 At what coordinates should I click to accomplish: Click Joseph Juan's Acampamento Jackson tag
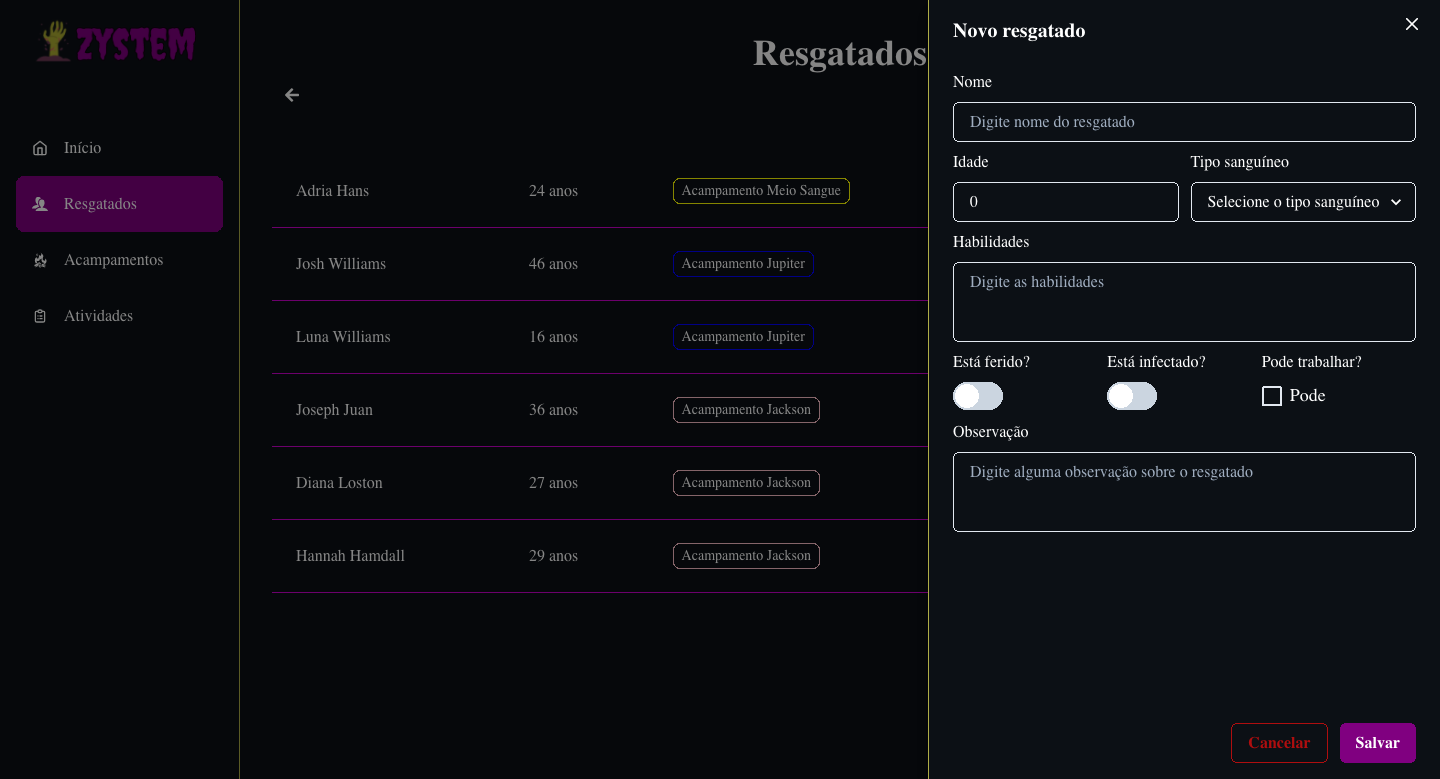746,410
